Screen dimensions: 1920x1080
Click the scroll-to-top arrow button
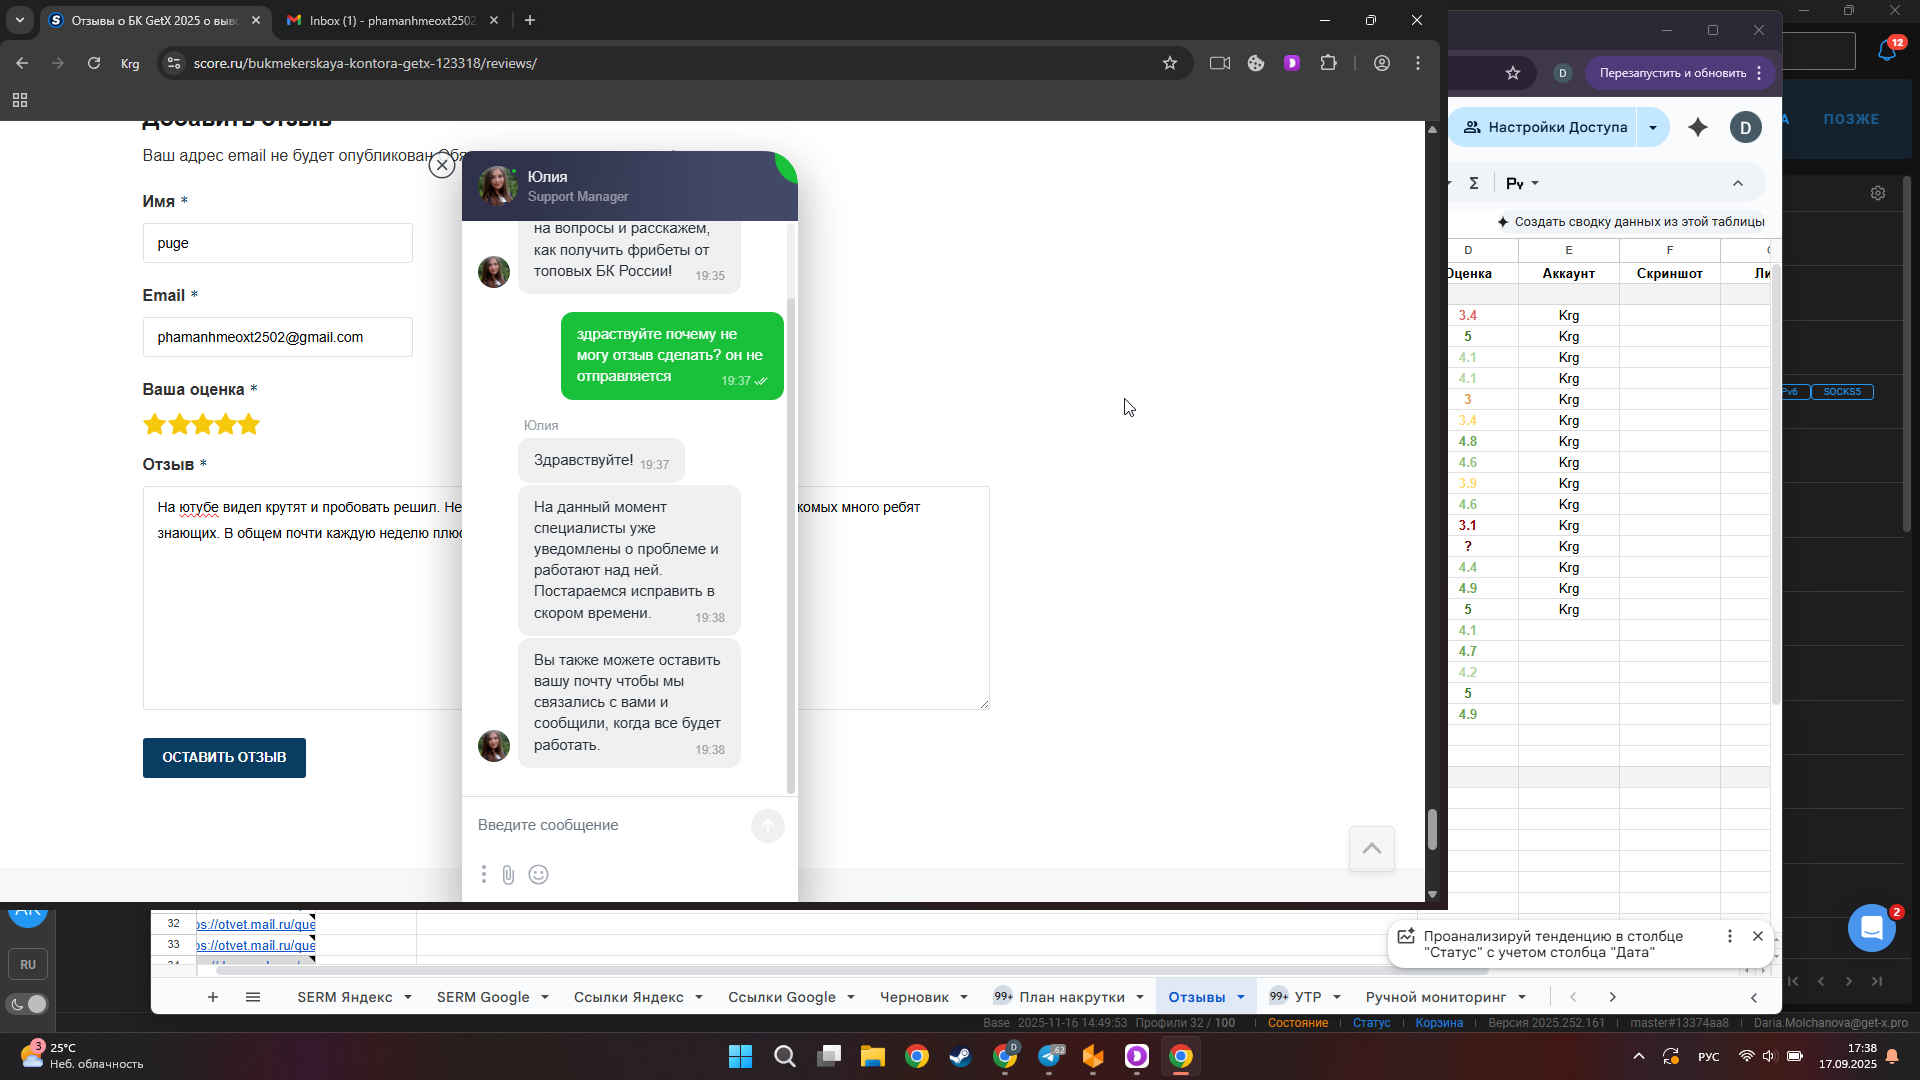point(1372,849)
